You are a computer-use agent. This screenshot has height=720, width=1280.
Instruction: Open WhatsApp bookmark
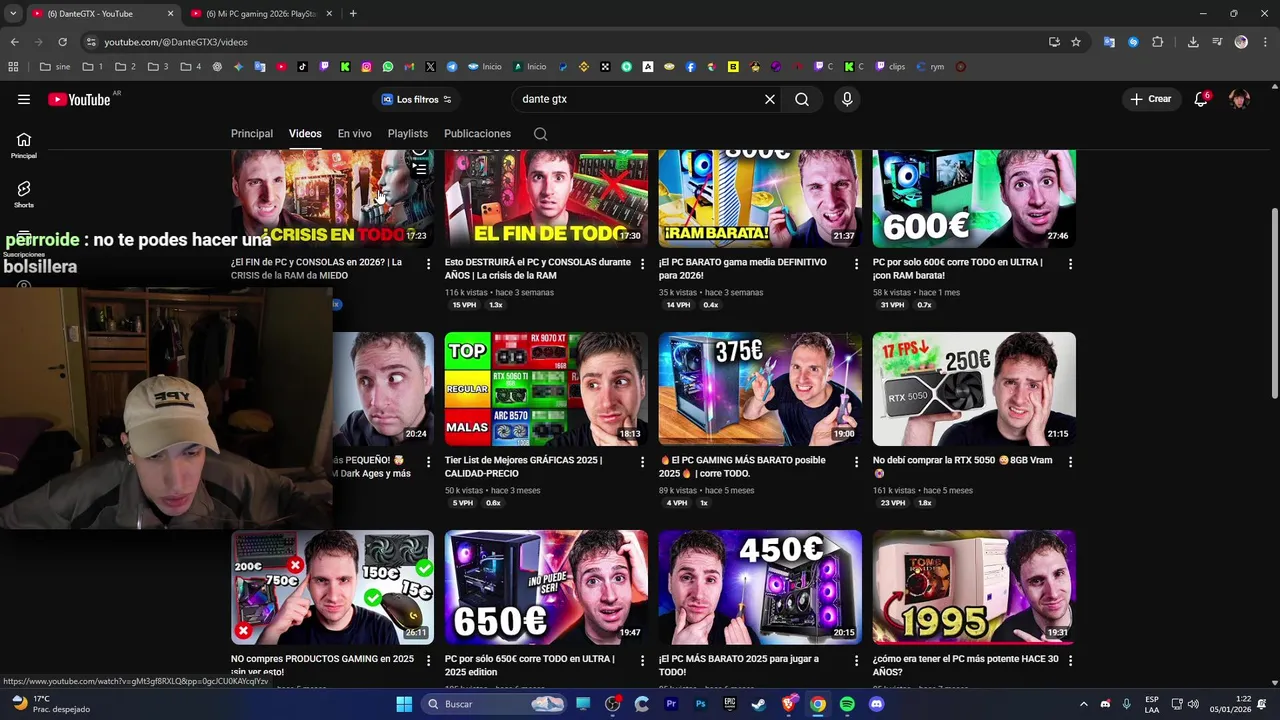(388, 67)
